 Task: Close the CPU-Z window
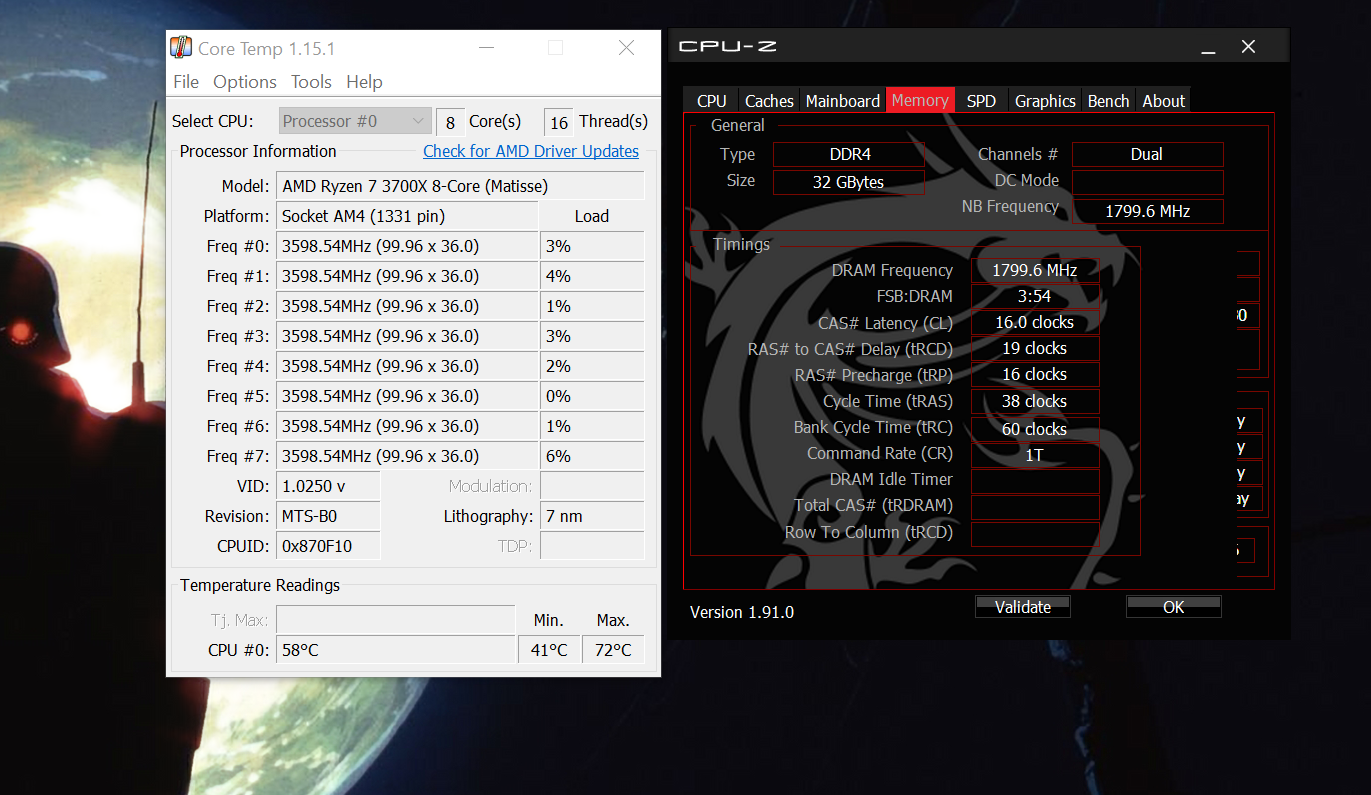1248,47
